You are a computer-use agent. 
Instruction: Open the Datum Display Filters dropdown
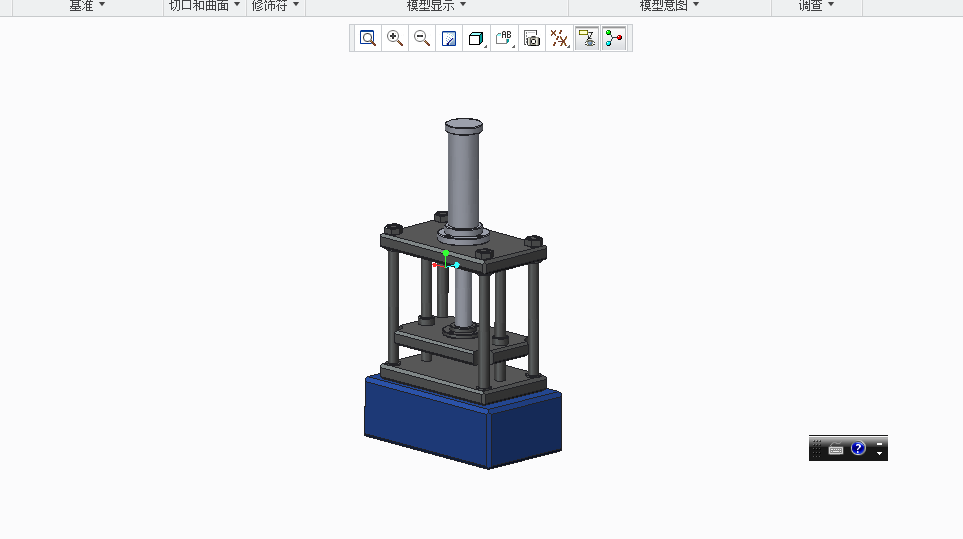(559, 38)
